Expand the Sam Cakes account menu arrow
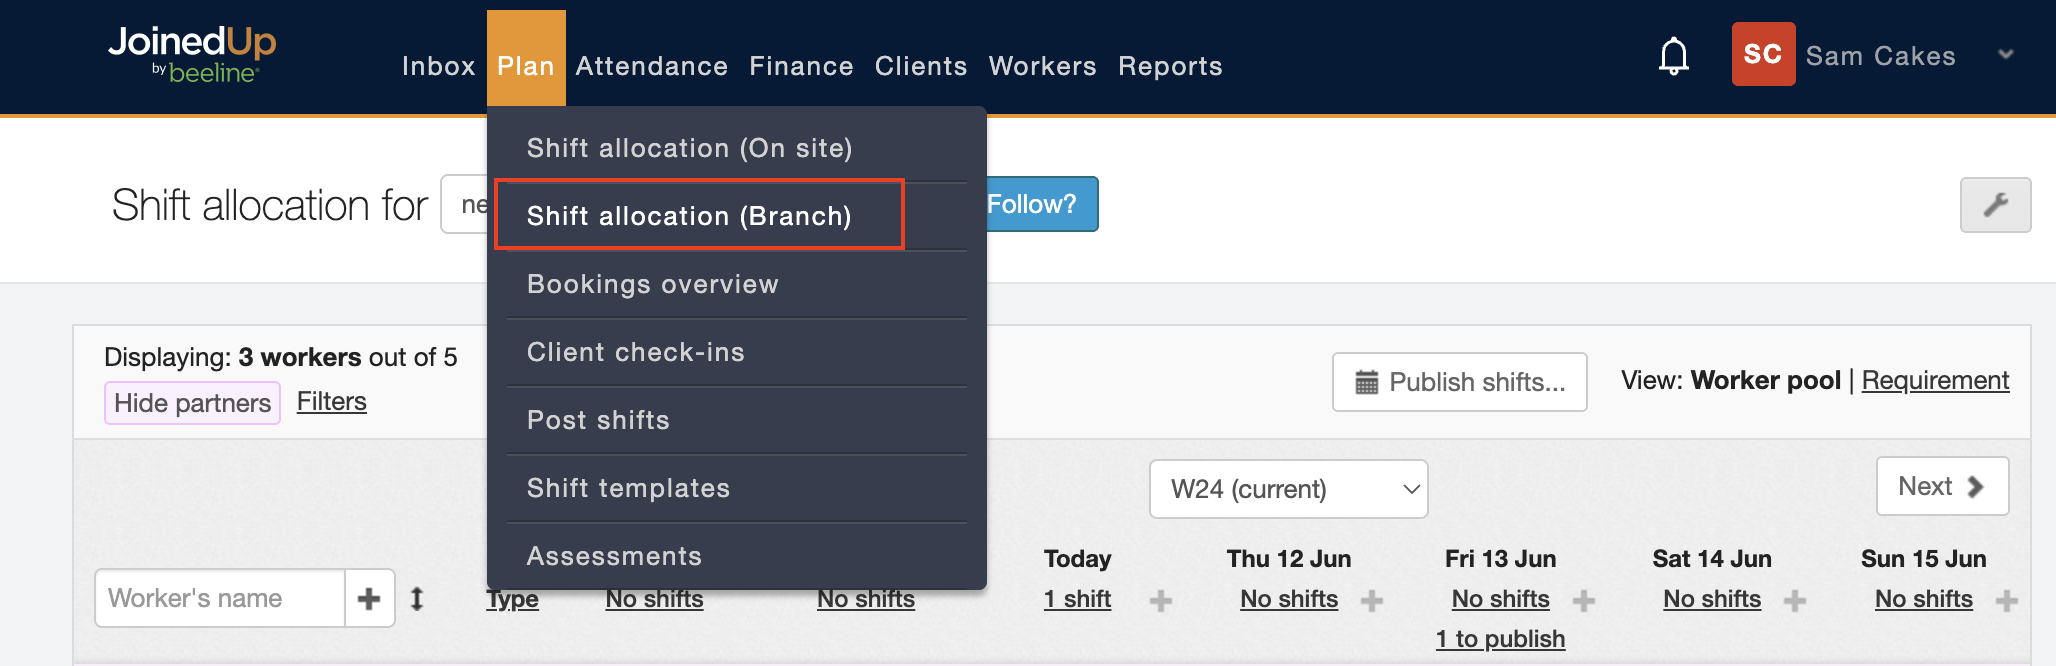The width and height of the screenshot is (2056, 666). pos(2005,55)
